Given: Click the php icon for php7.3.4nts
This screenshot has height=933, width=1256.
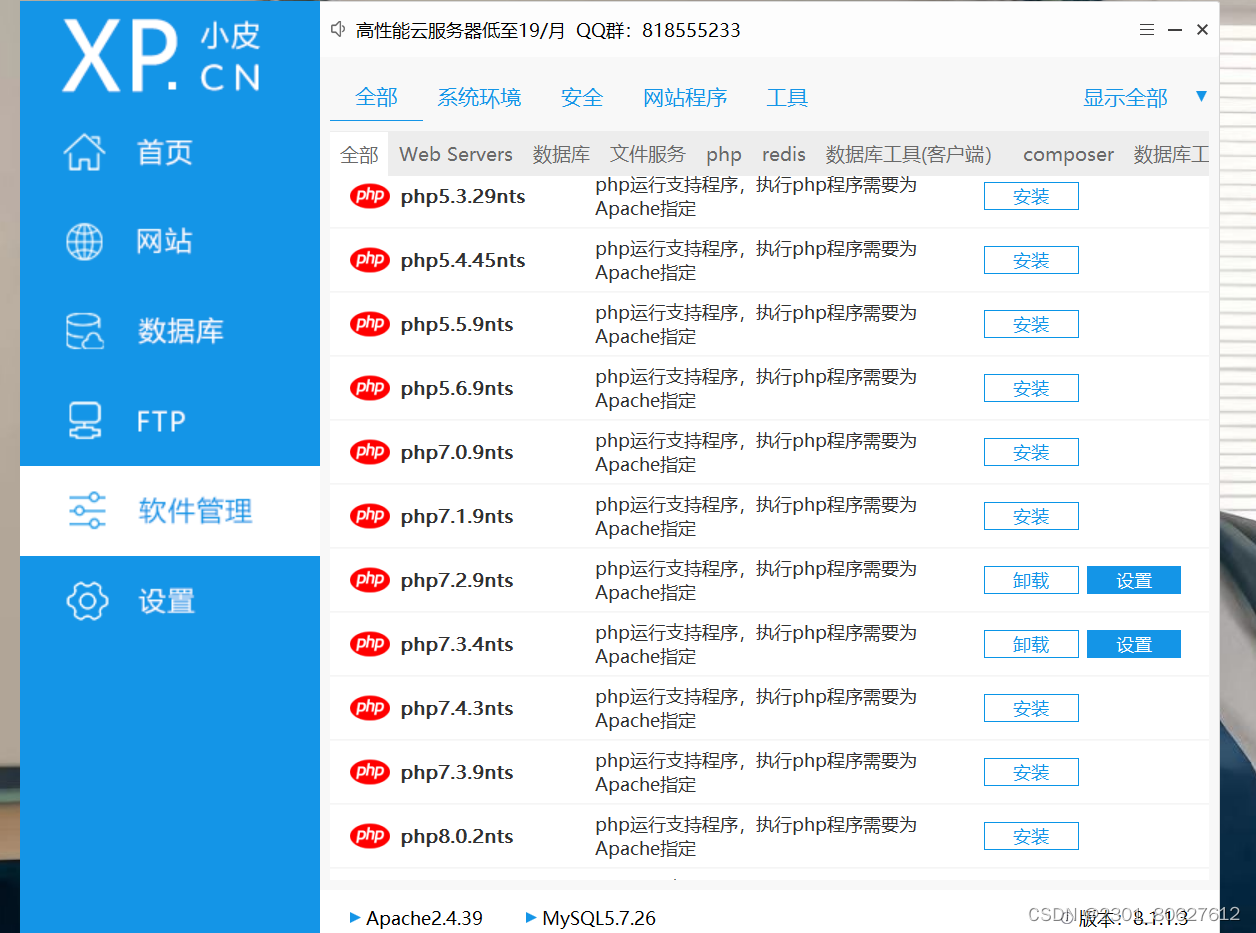Looking at the screenshot, I should 370,644.
